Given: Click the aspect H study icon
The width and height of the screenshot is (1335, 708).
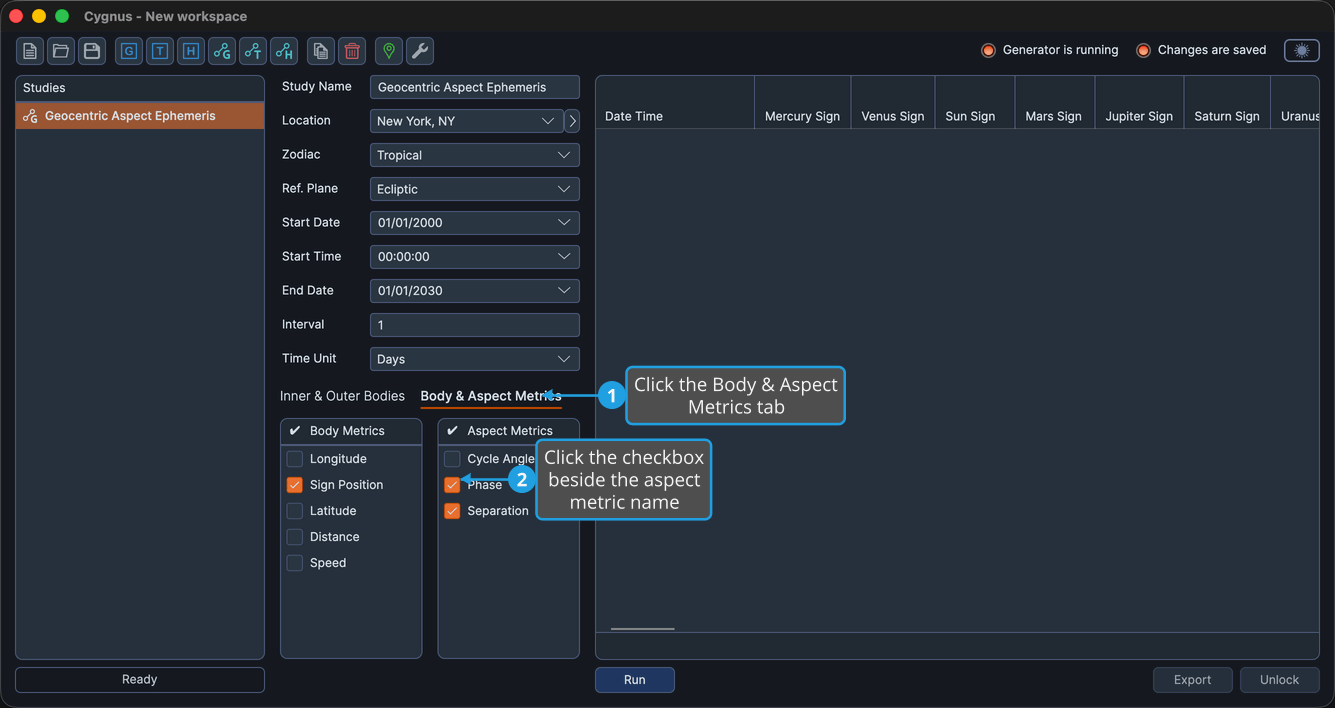Looking at the screenshot, I should point(284,51).
